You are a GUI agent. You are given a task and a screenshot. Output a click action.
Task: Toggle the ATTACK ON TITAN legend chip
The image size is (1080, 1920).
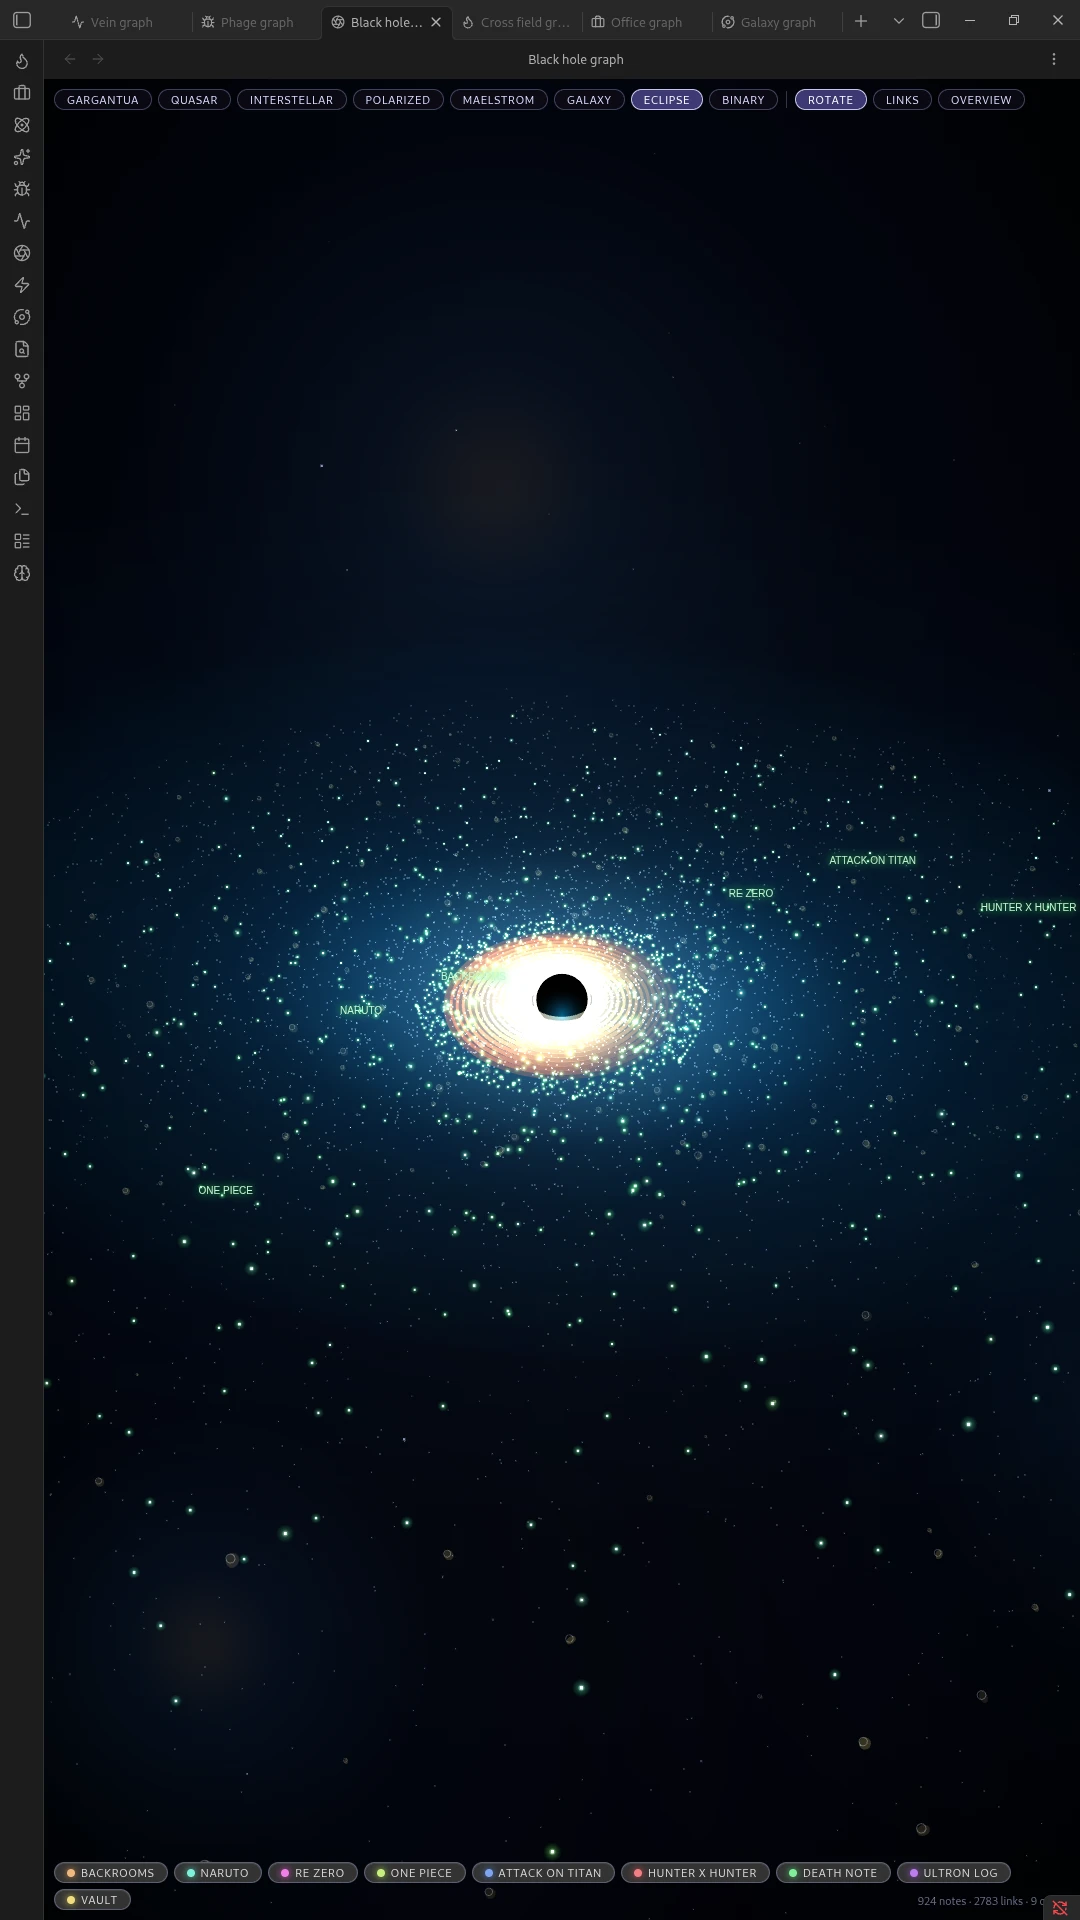(544, 1873)
